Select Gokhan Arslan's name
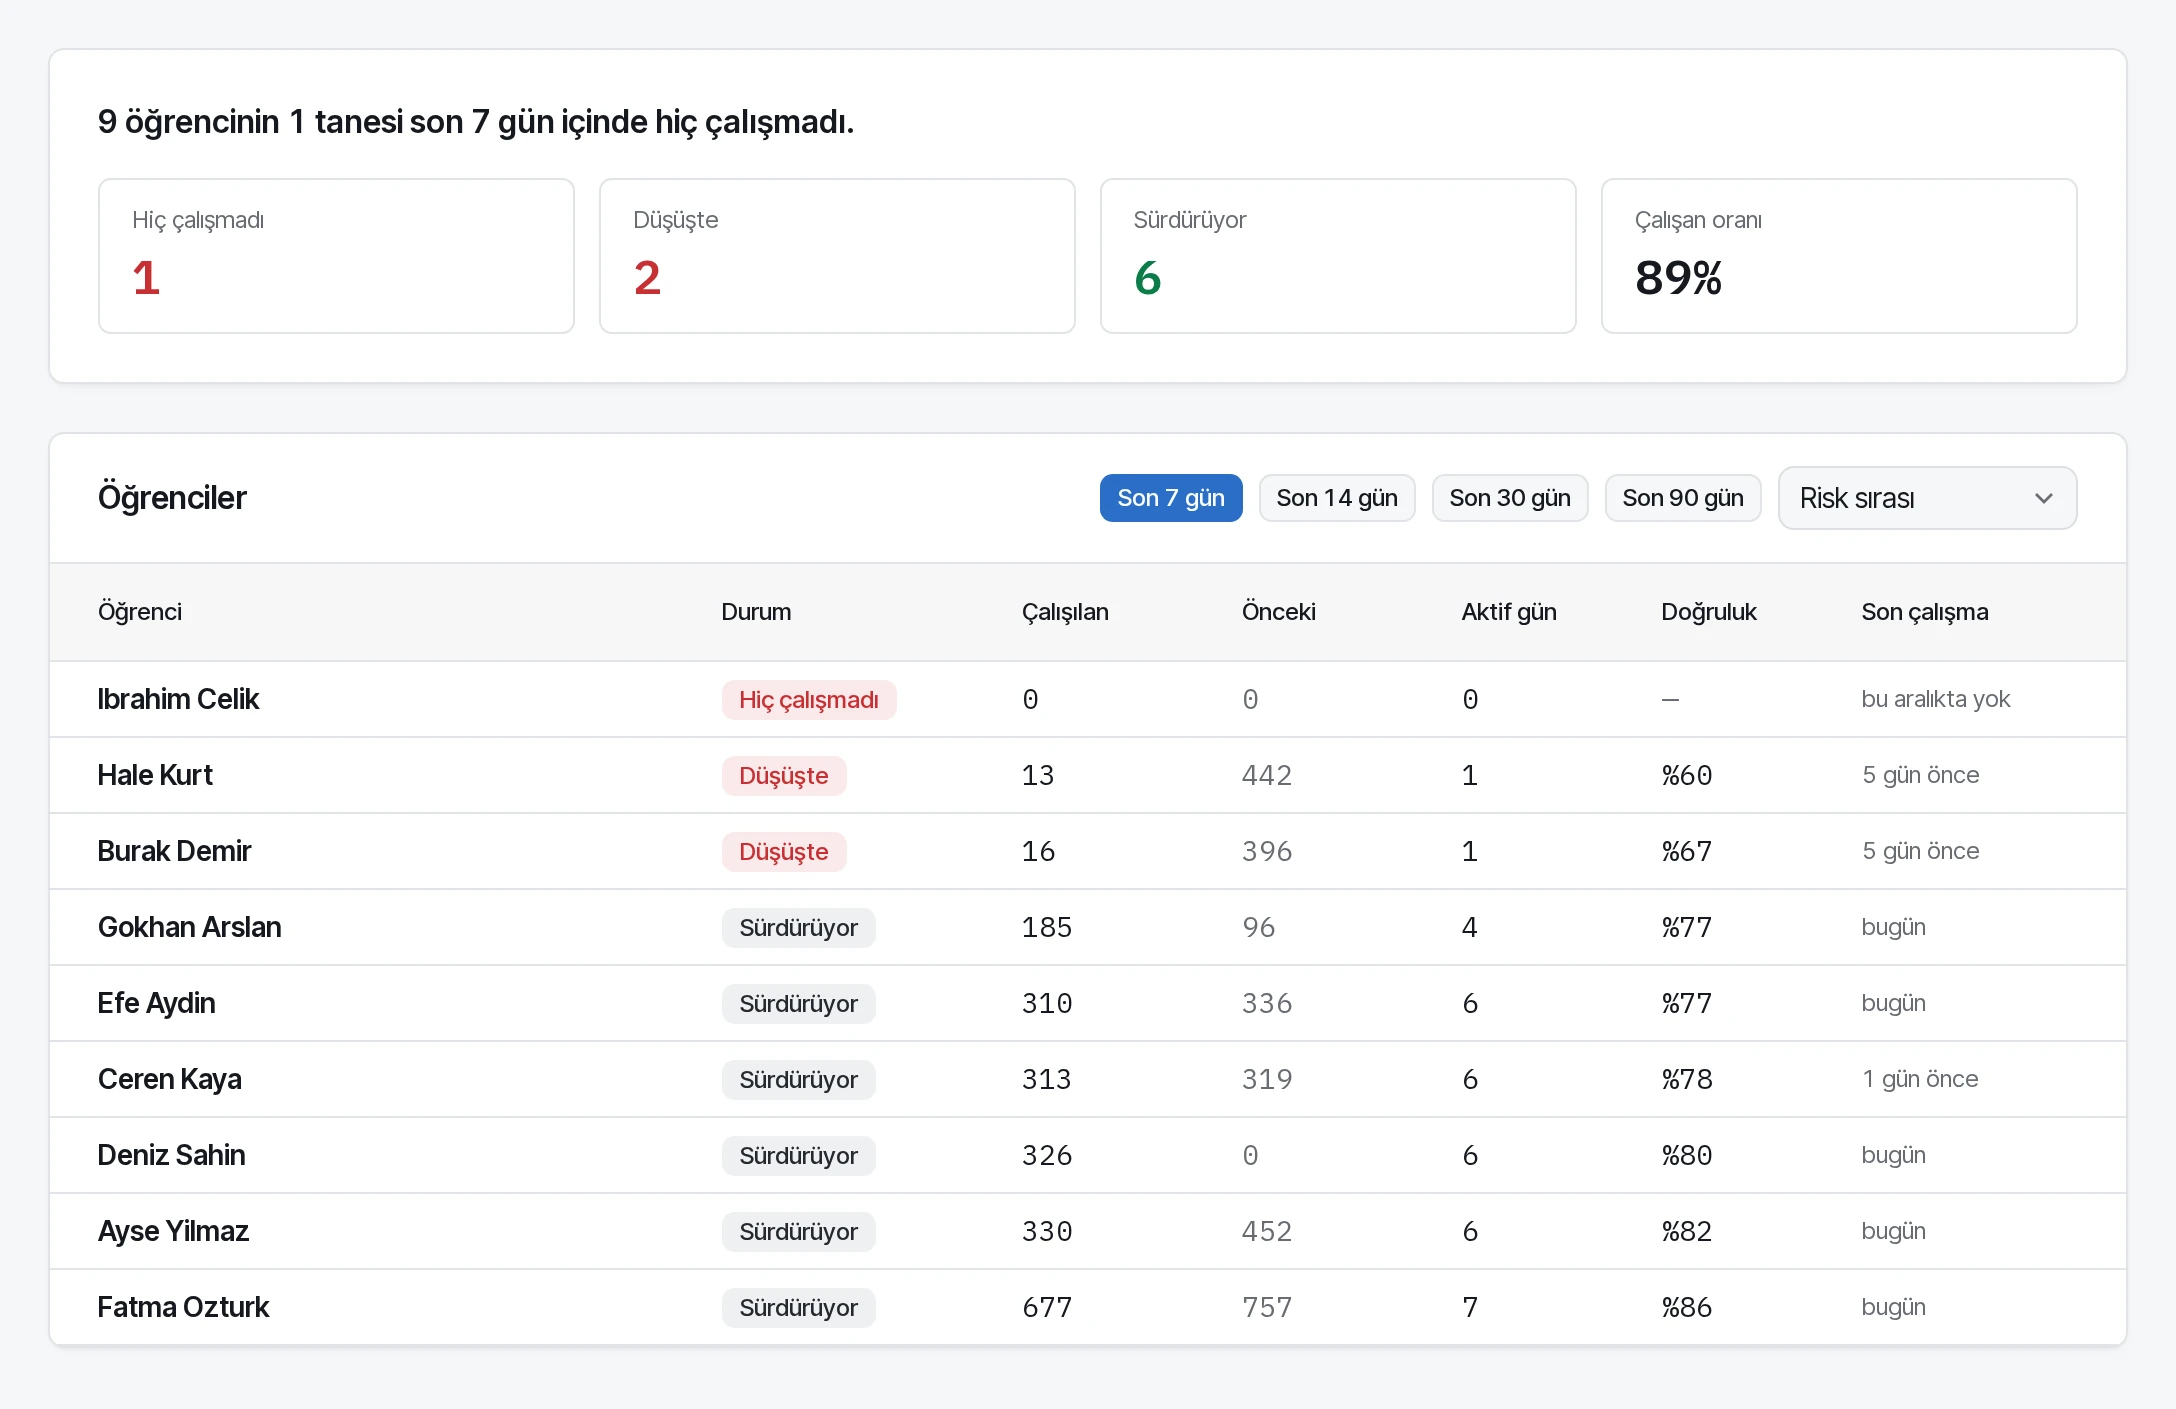The image size is (2176, 1409). click(x=189, y=927)
